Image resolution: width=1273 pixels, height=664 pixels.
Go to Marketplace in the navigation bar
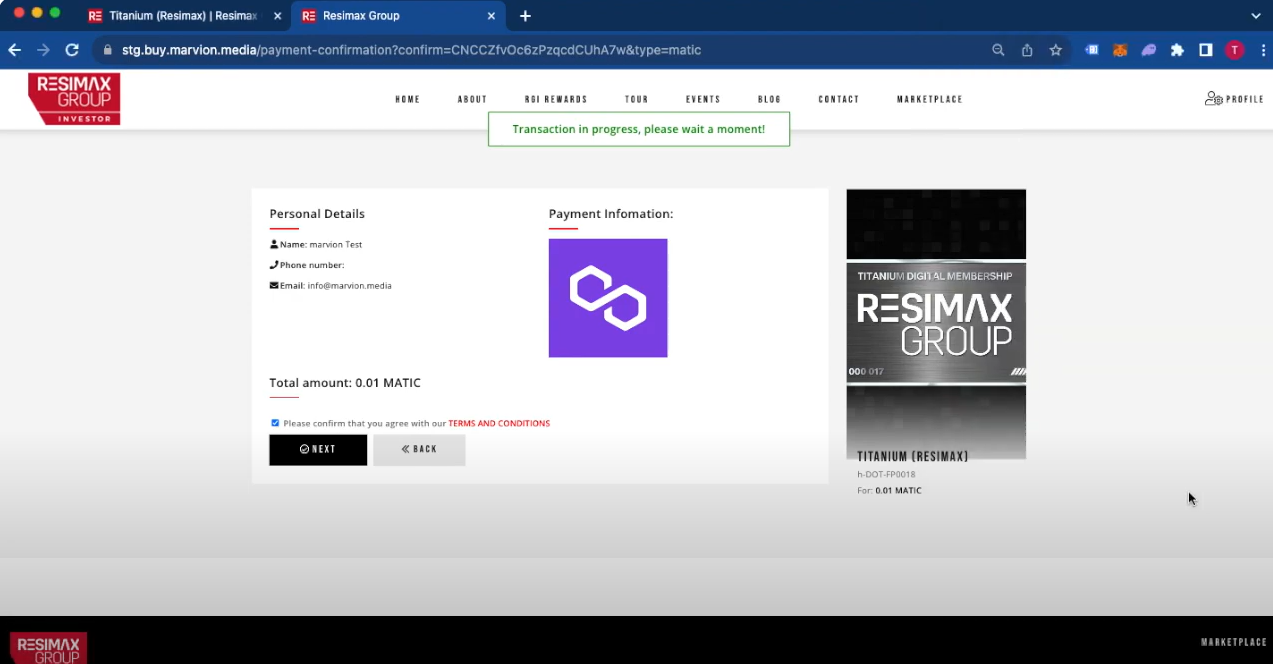929,100
